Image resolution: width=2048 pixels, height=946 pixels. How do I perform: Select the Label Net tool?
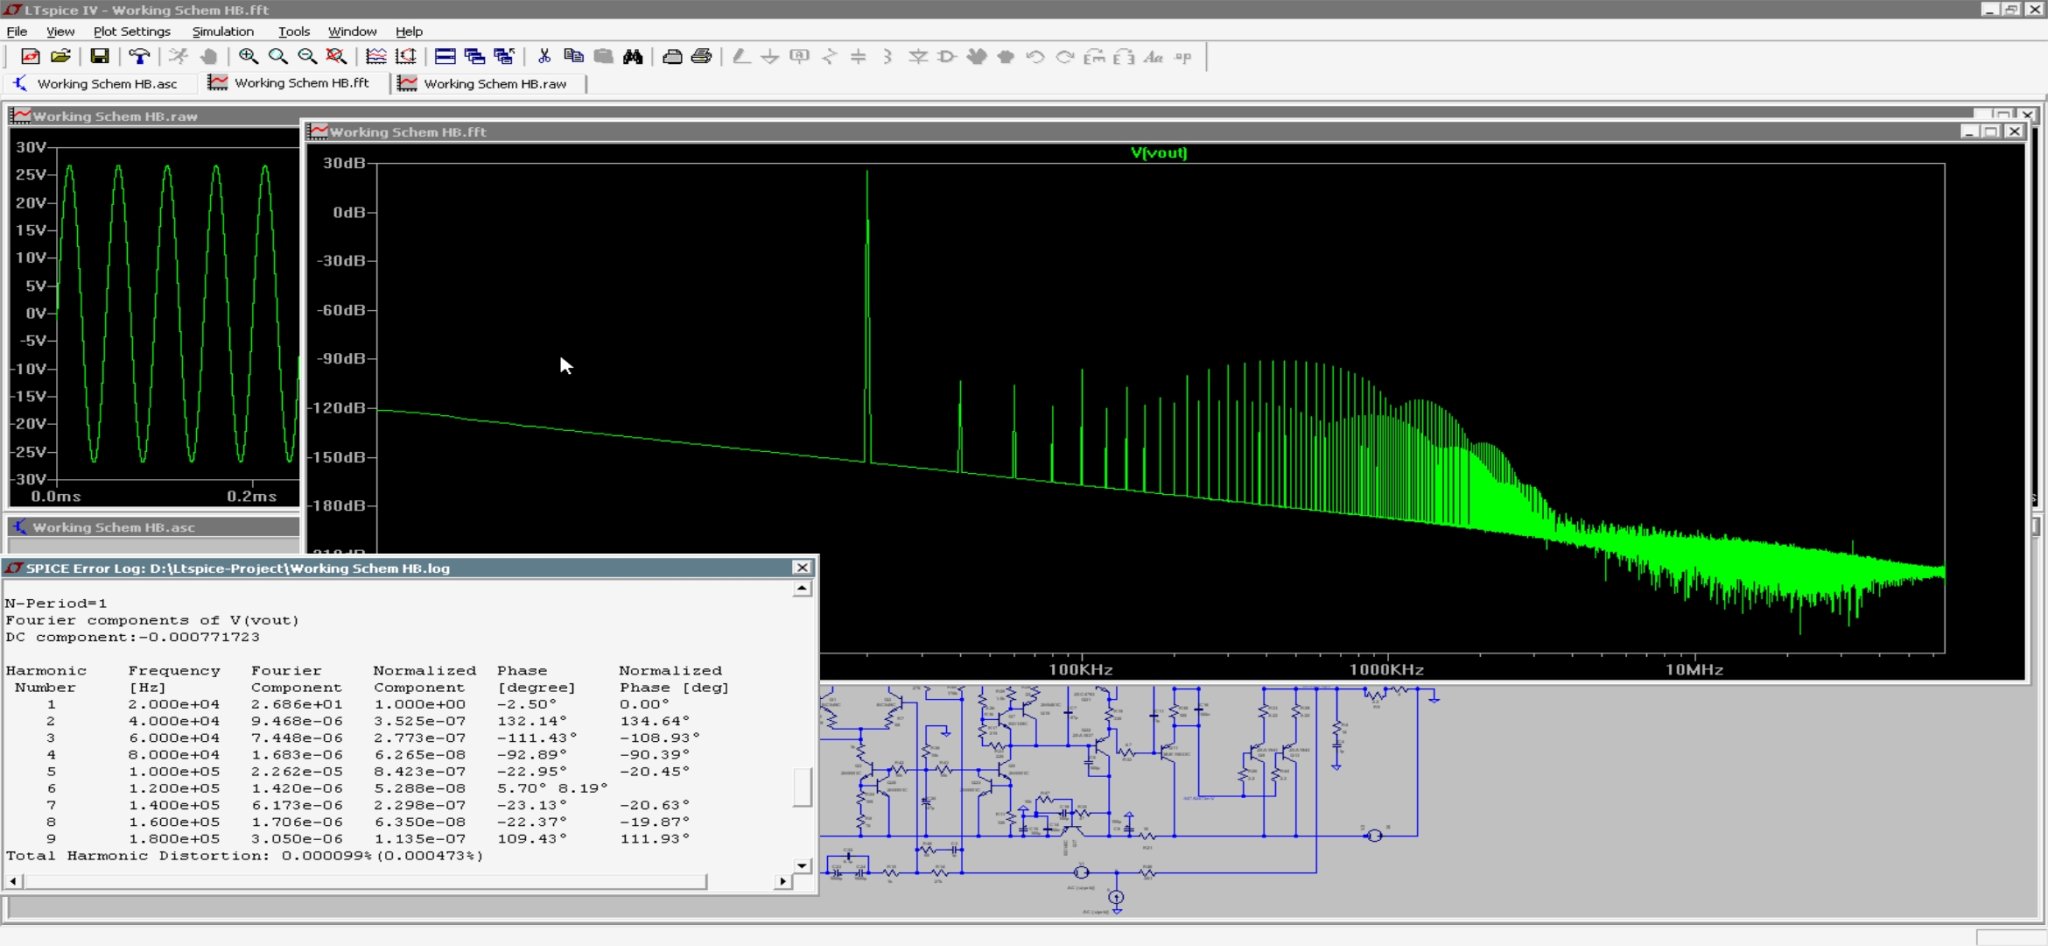(x=800, y=57)
